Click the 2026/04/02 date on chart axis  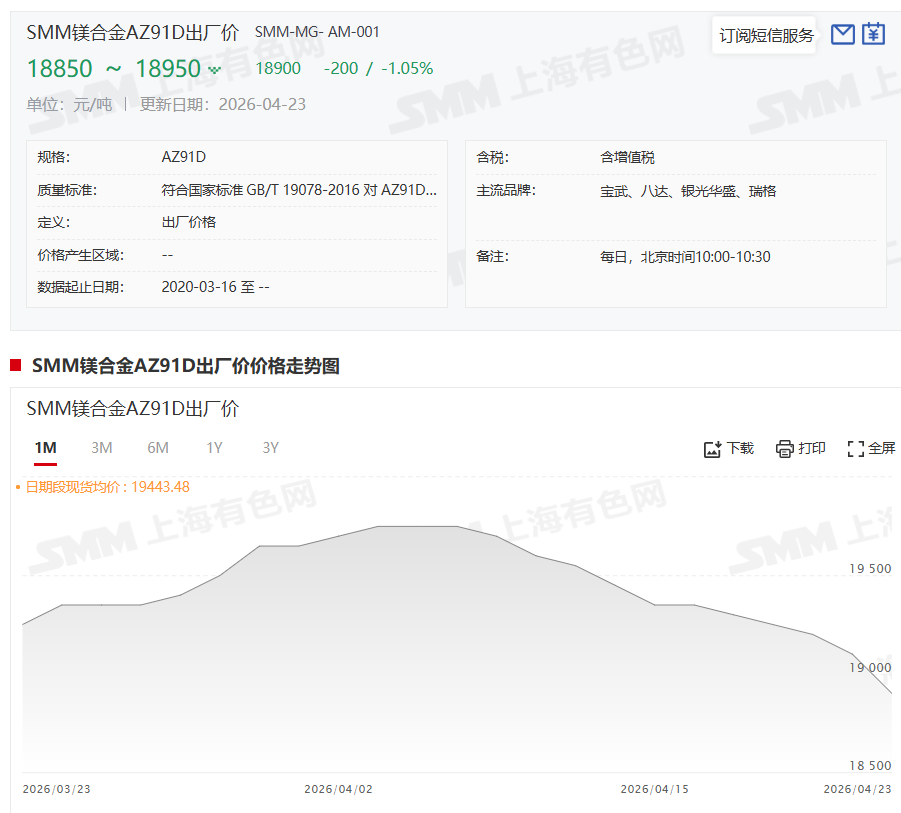338,789
